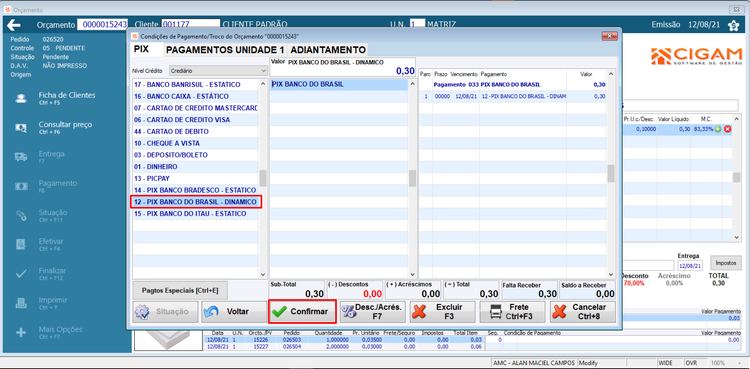Viewport: 750px width, 369px height.
Task: Switch to the ADIANTAMENTO tab
Action: [328, 50]
